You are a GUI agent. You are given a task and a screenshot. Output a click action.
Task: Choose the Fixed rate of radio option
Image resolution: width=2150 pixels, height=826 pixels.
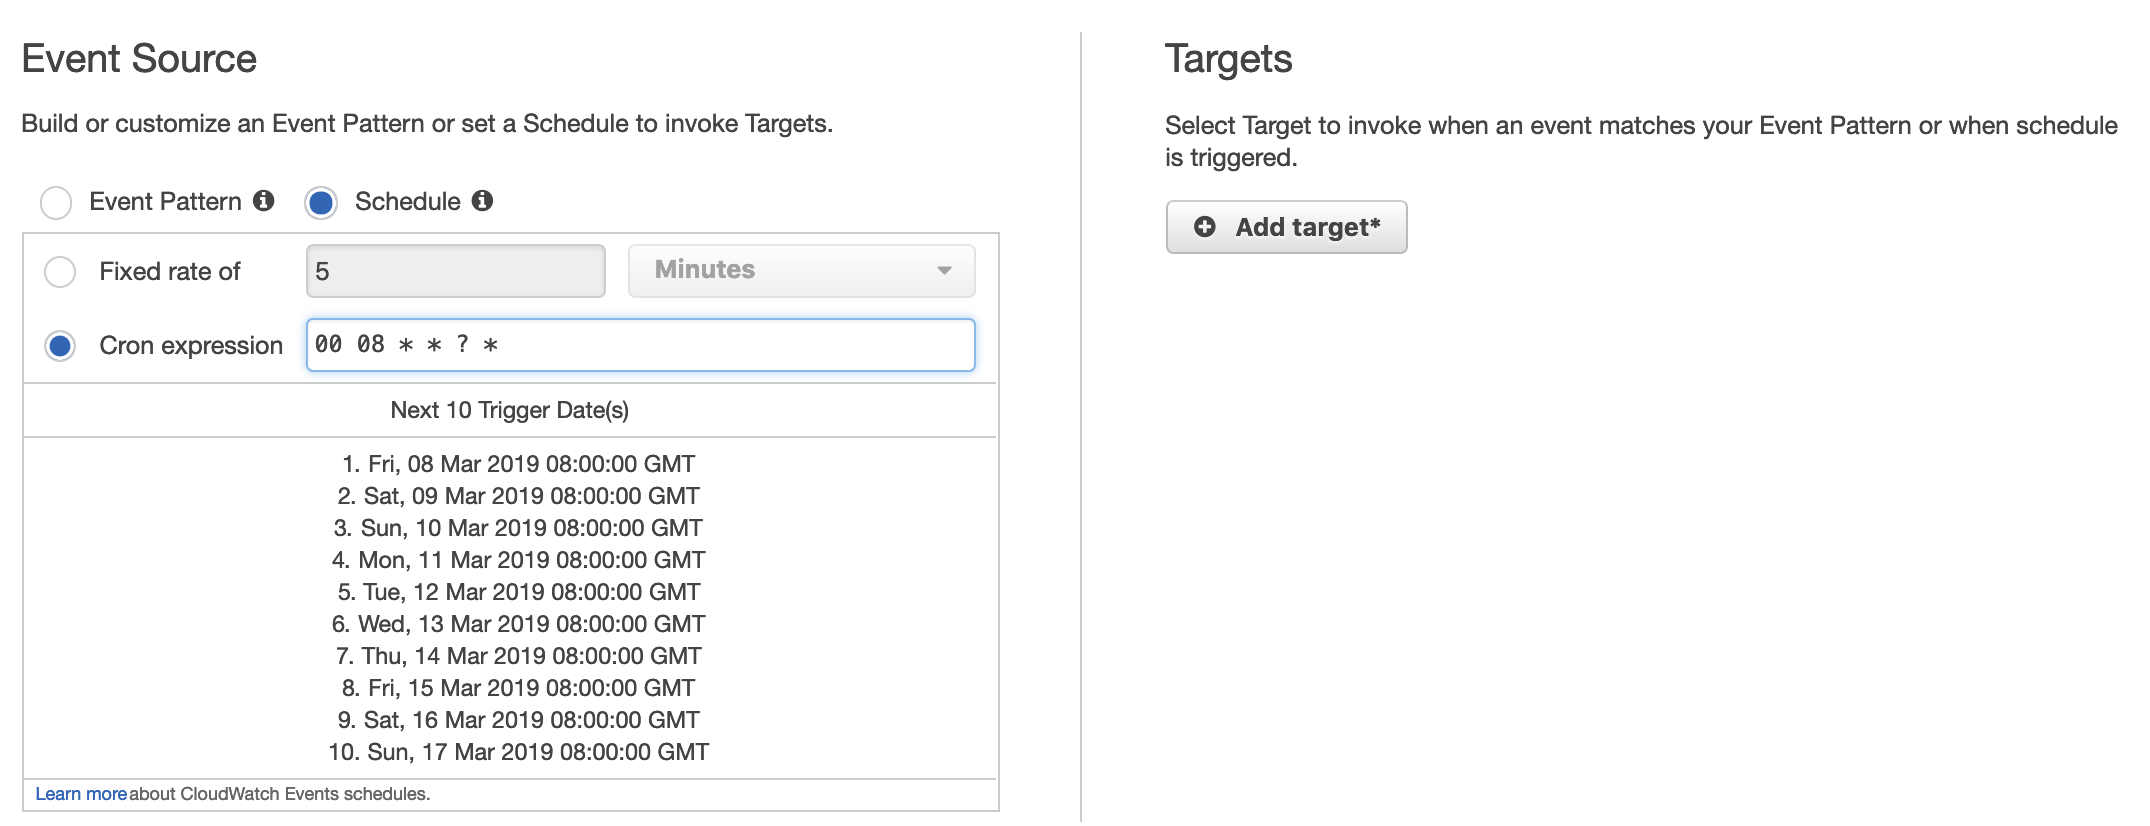tap(60, 271)
